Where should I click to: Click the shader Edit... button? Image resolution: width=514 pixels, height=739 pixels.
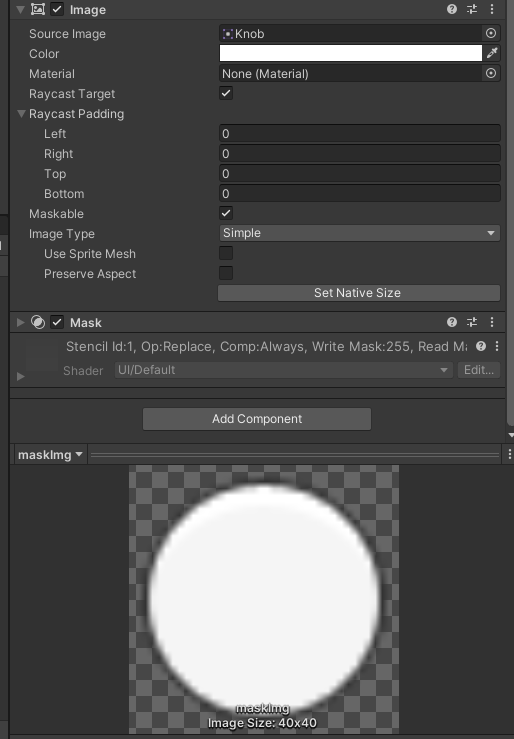pos(479,370)
